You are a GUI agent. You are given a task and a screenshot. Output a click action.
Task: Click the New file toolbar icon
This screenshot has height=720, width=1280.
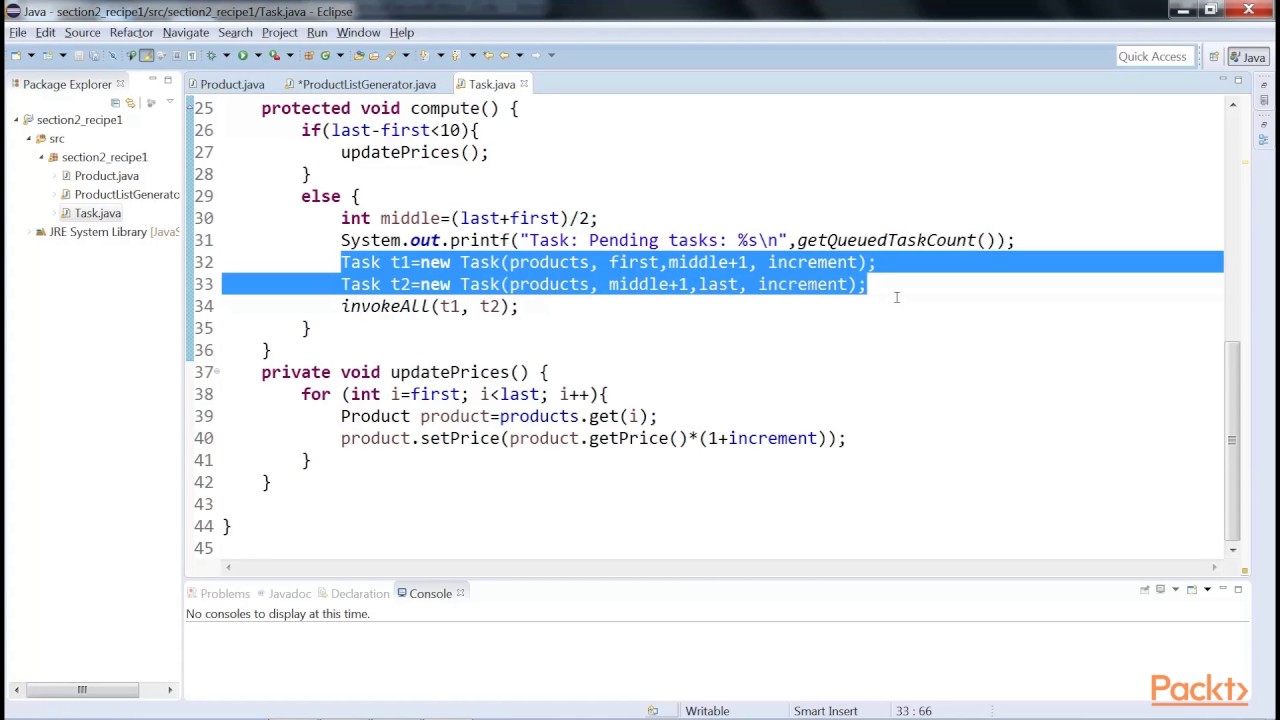[16, 55]
